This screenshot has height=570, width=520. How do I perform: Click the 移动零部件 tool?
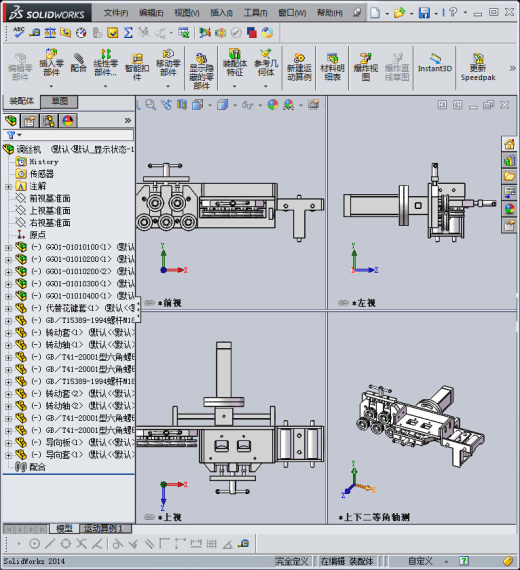pyautogui.click(x=168, y=62)
